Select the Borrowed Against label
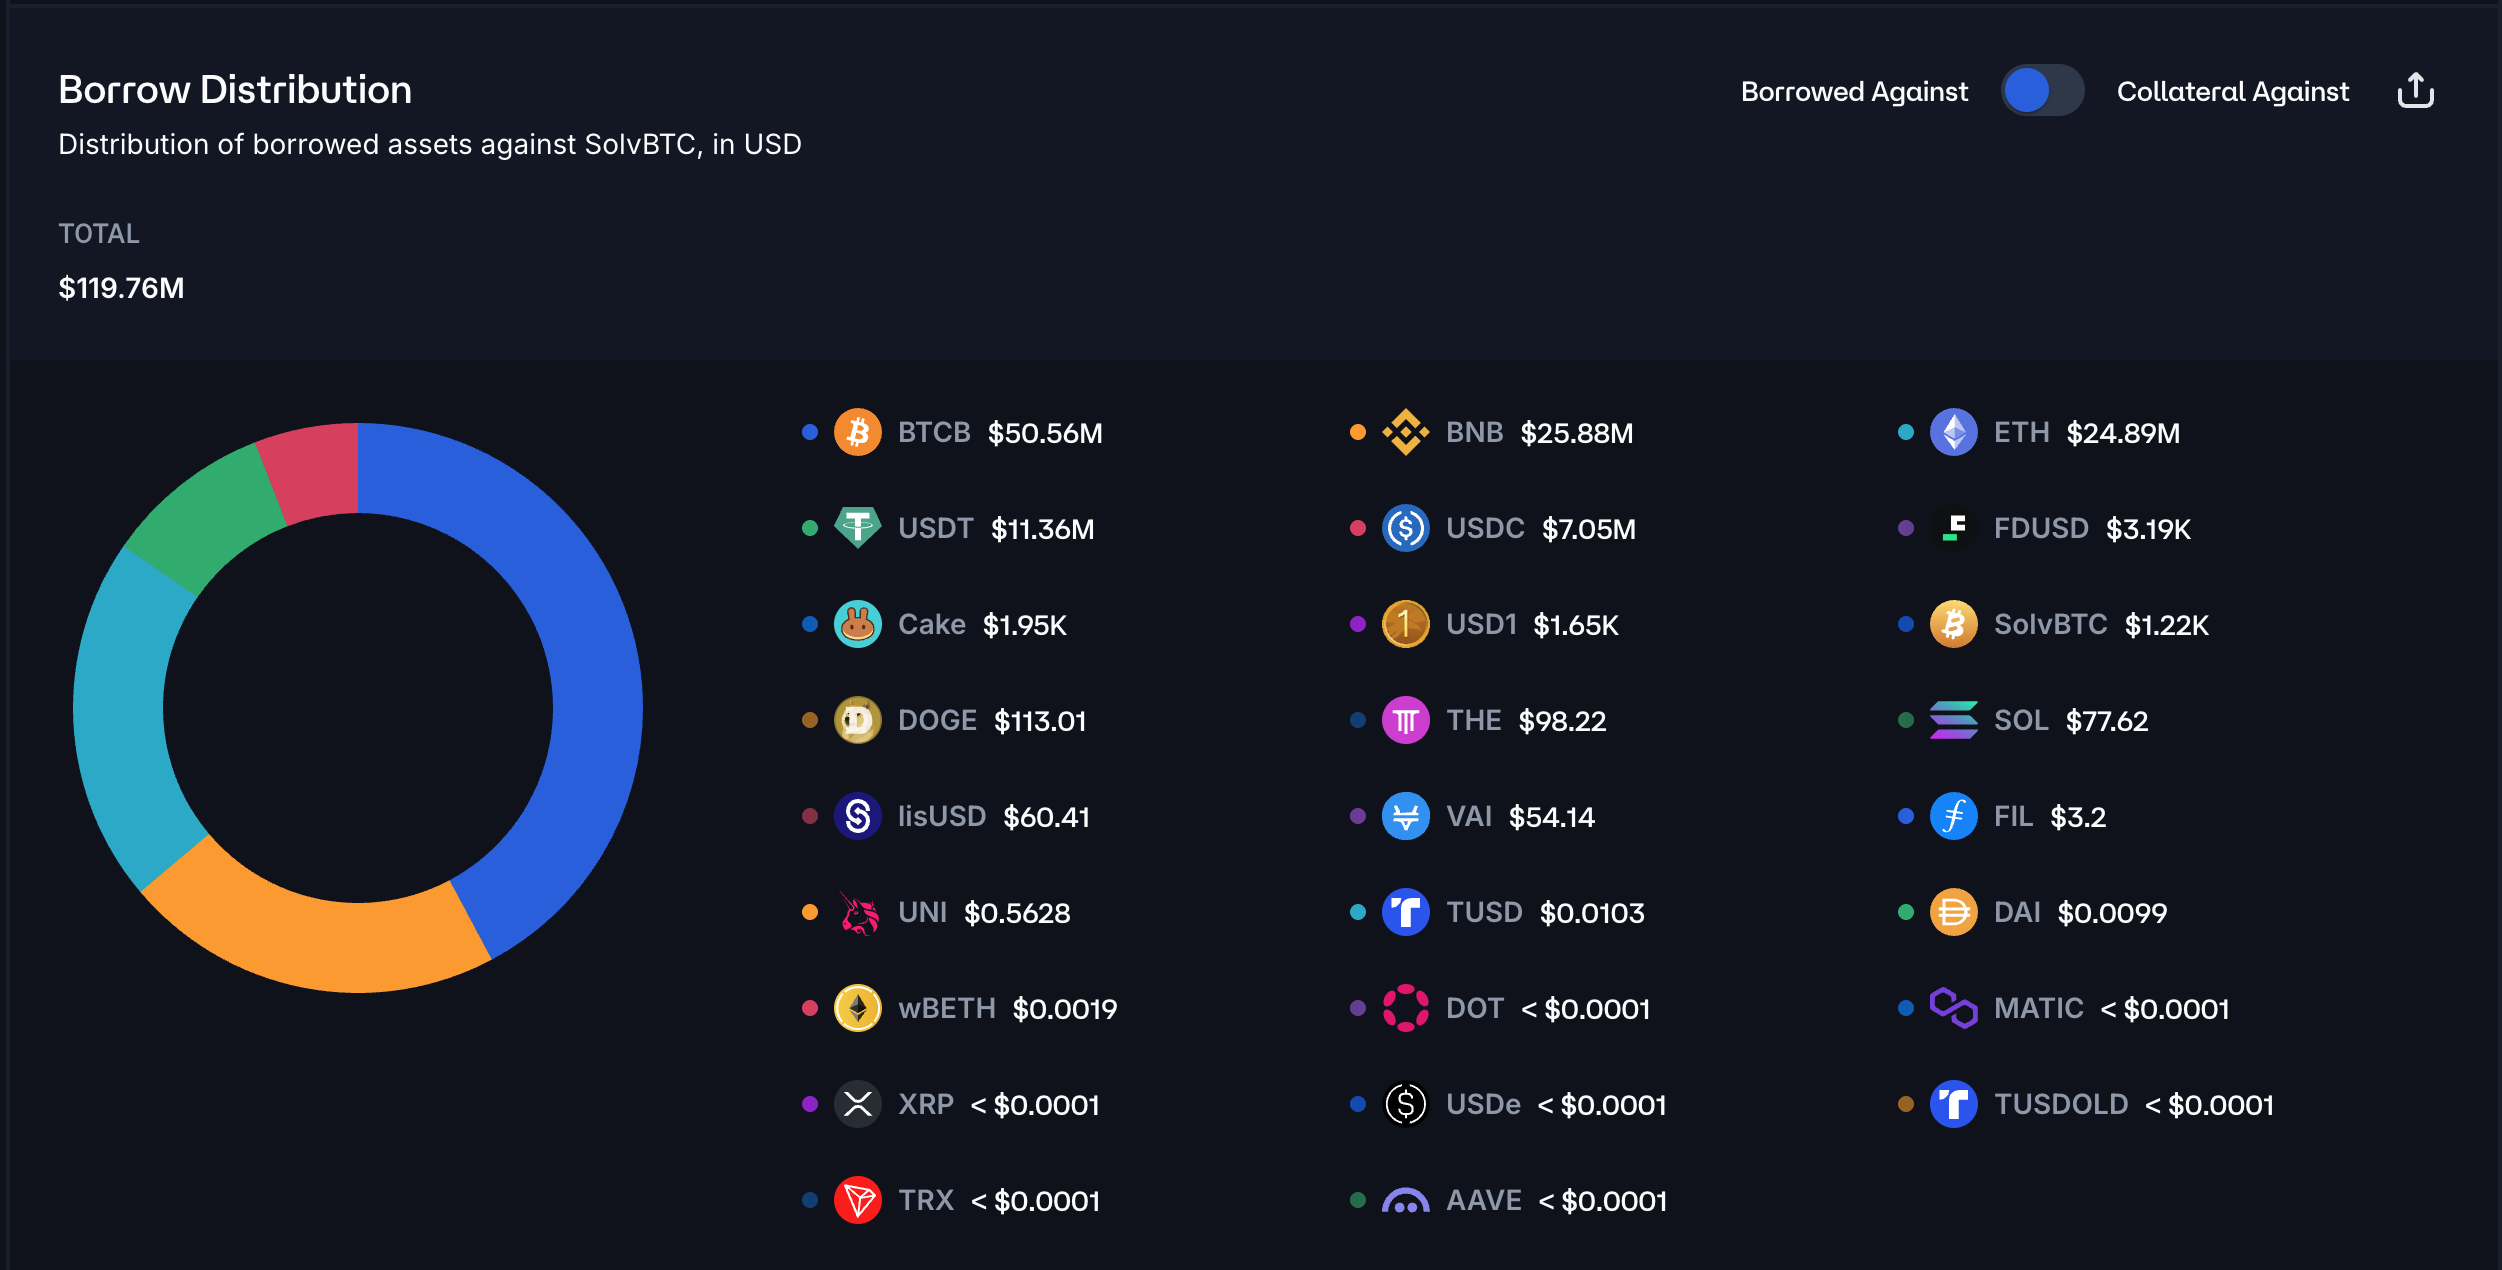 tap(1853, 91)
